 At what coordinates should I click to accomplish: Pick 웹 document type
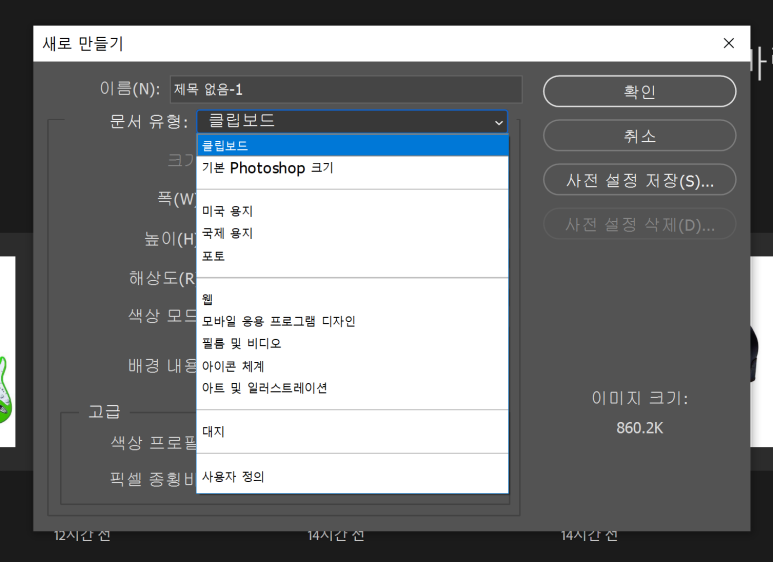(x=352, y=299)
